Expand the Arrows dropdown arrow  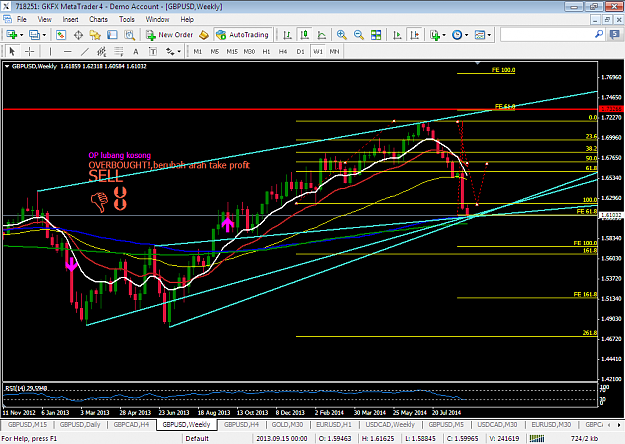179,51
